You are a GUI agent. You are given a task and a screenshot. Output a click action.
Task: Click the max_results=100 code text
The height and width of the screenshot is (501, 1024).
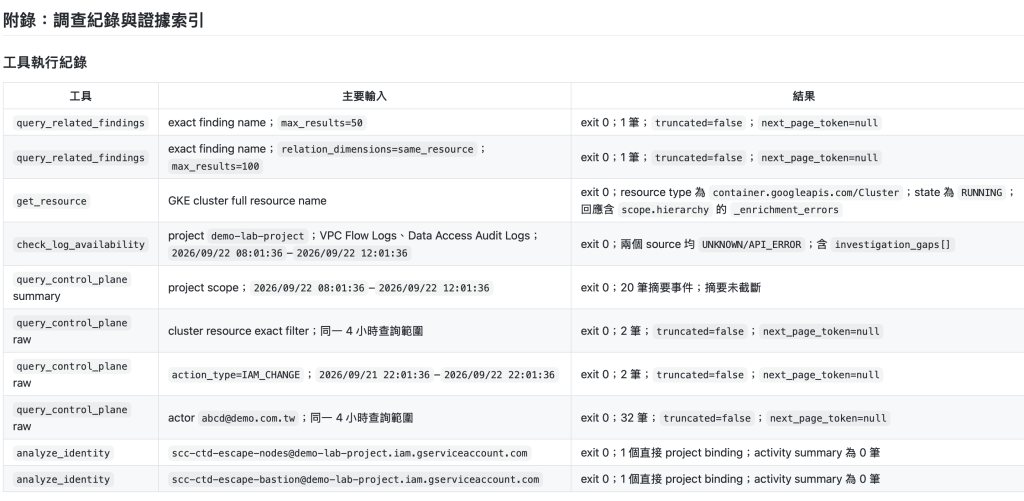point(216,167)
